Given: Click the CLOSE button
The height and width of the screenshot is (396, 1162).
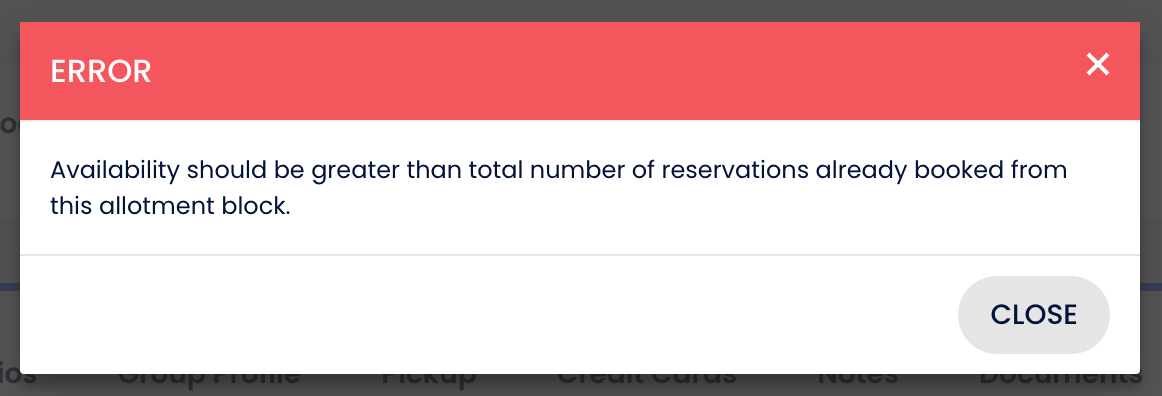Looking at the screenshot, I should (x=1034, y=314).
